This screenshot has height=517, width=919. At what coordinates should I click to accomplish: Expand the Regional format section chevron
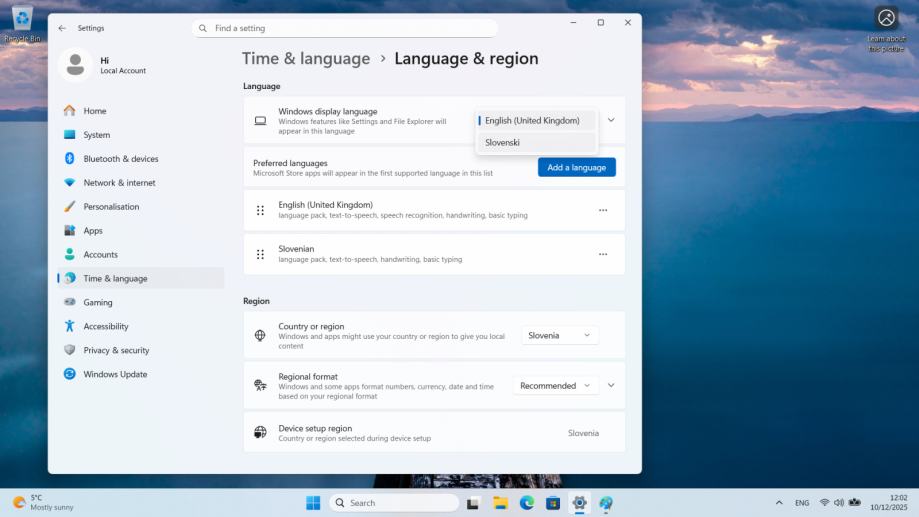click(611, 385)
